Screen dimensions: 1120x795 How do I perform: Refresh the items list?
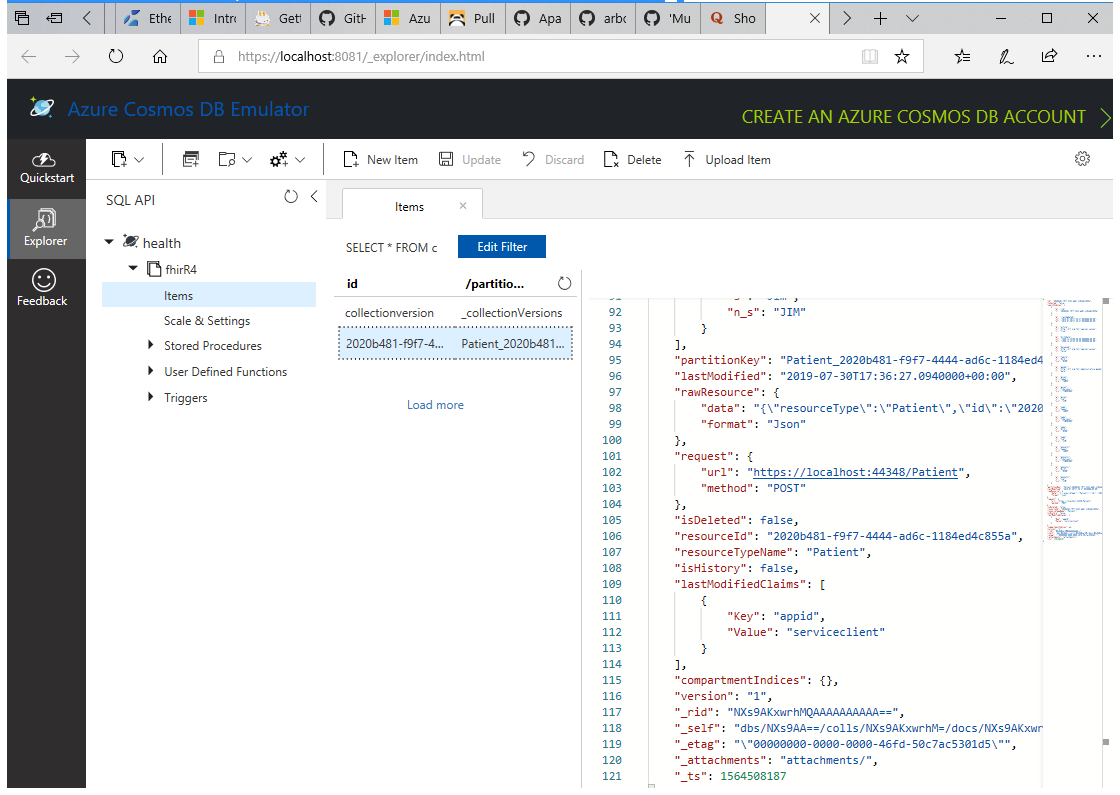[x=564, y=283]
